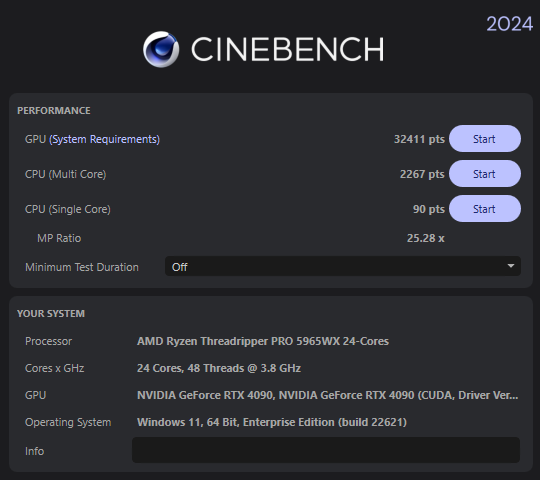This screenshot has width=540, height=480.
Task: Open the Minimum Test Duration dropdown
Action: [343, 267]
